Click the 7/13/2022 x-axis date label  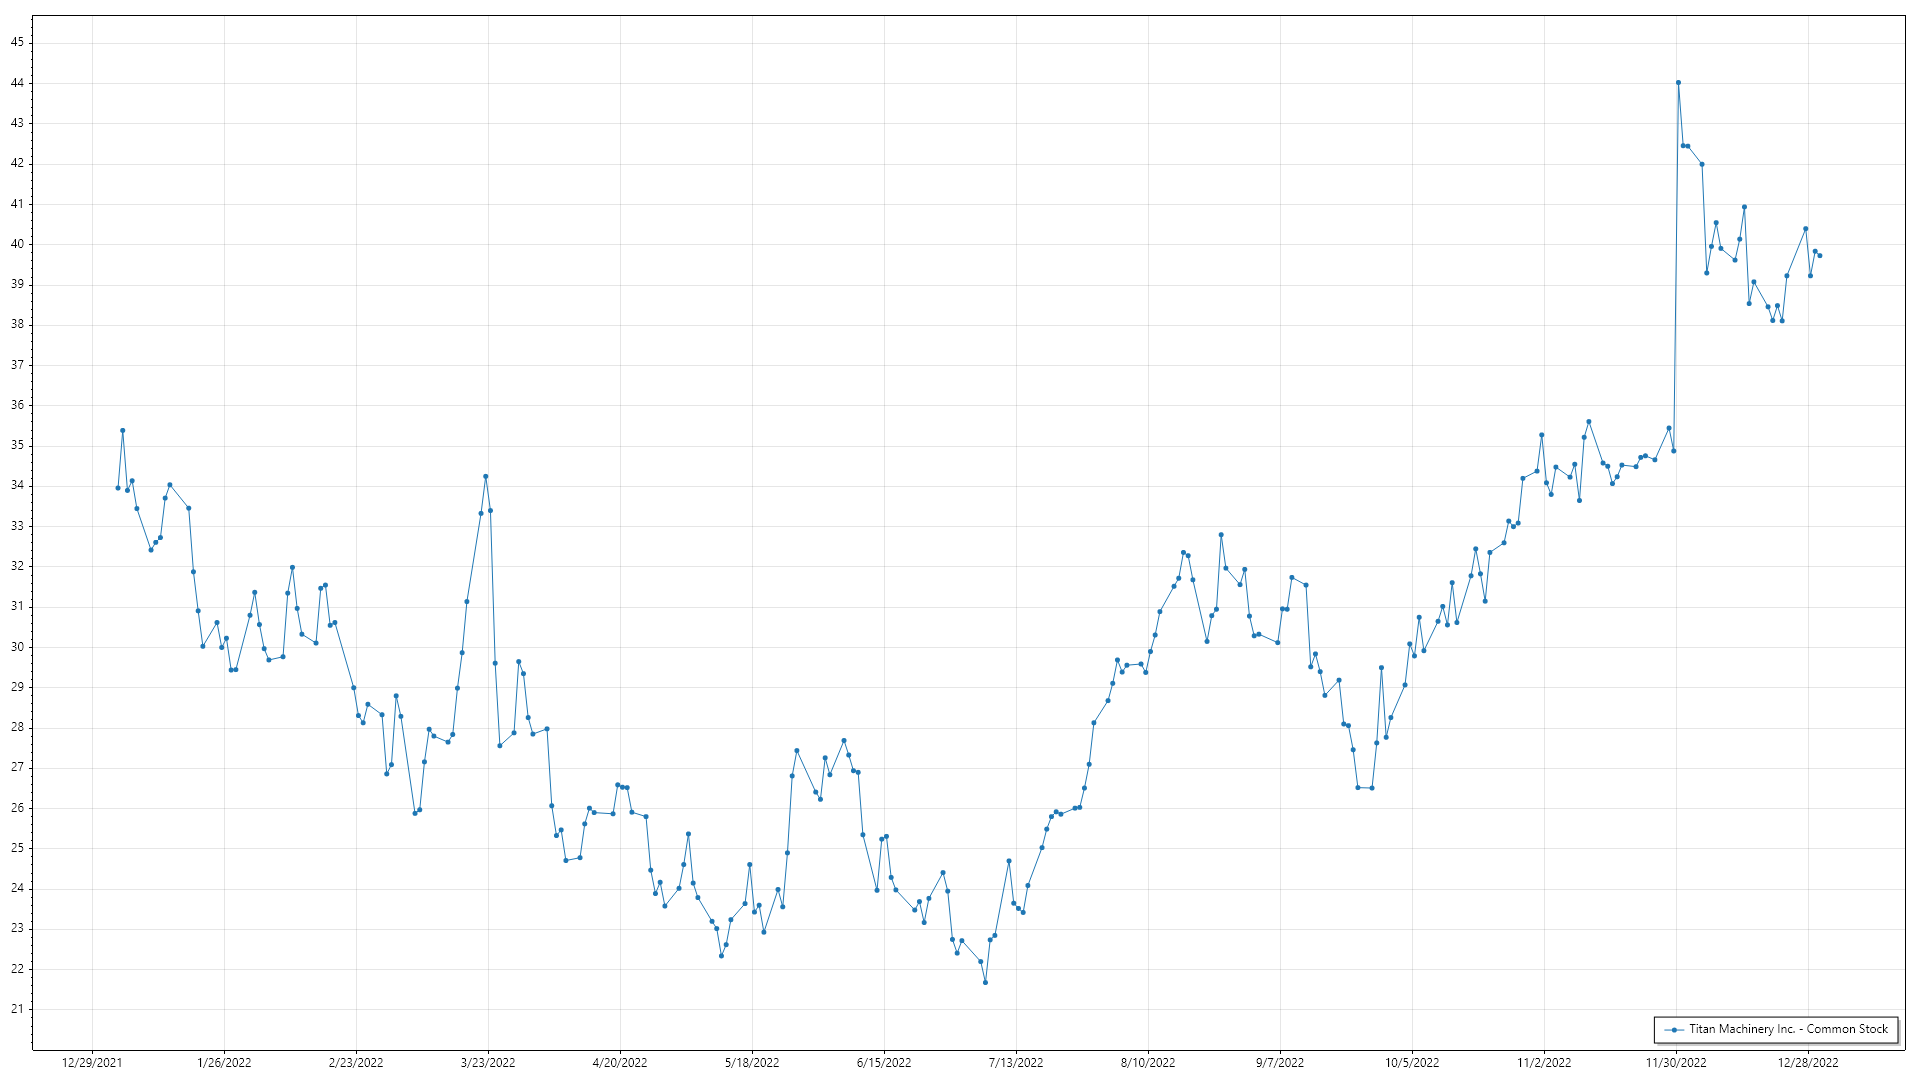(1016, 1062)
